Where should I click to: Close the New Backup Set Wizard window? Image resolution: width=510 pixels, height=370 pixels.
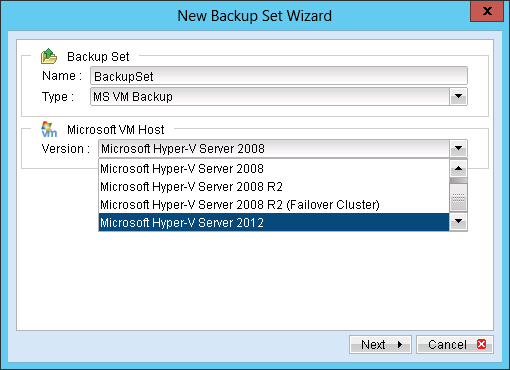pyautogui.click(x=487, y=11)
